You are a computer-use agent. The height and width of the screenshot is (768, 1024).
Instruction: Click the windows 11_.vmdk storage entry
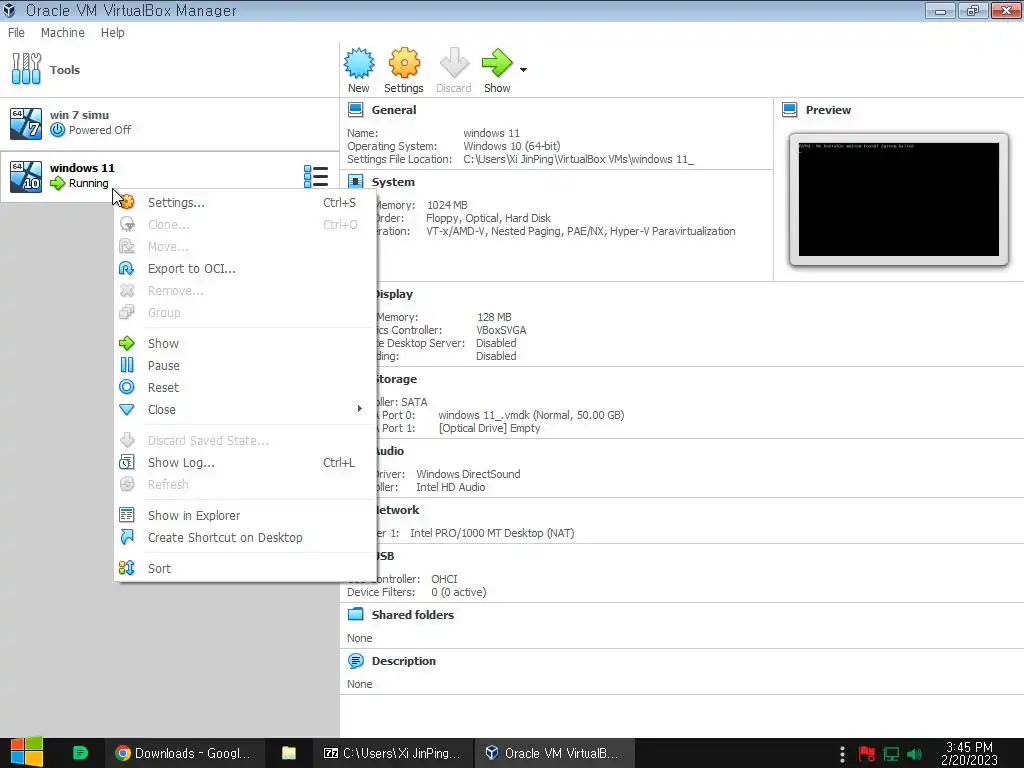tap(531, 415)
